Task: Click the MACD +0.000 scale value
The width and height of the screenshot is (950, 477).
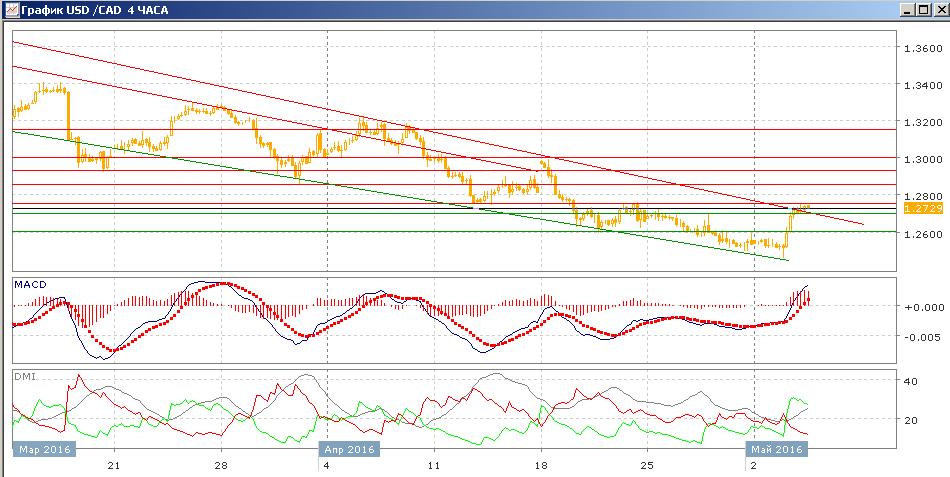Action: (924, 307)
